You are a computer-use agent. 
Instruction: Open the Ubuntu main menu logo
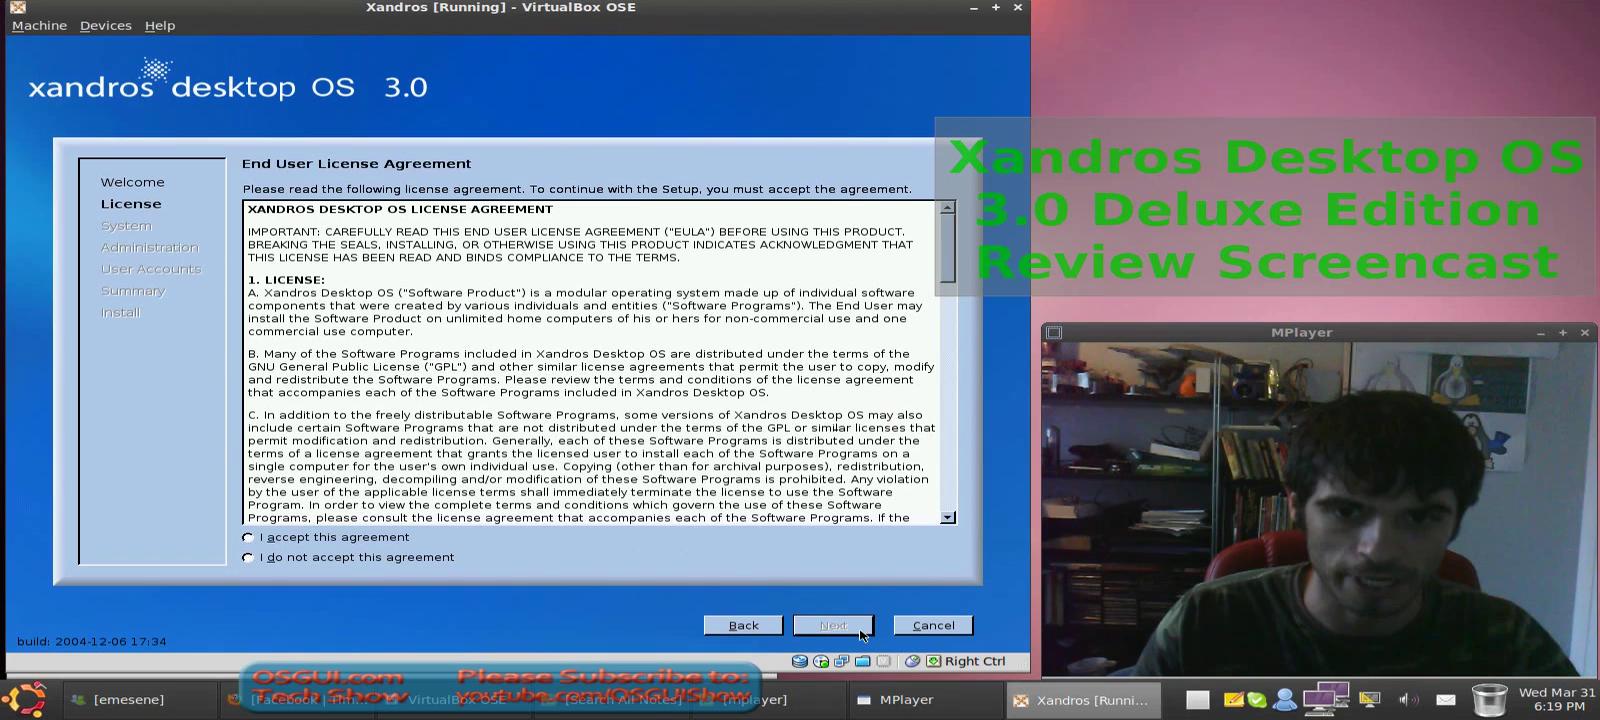click(25, 699)
